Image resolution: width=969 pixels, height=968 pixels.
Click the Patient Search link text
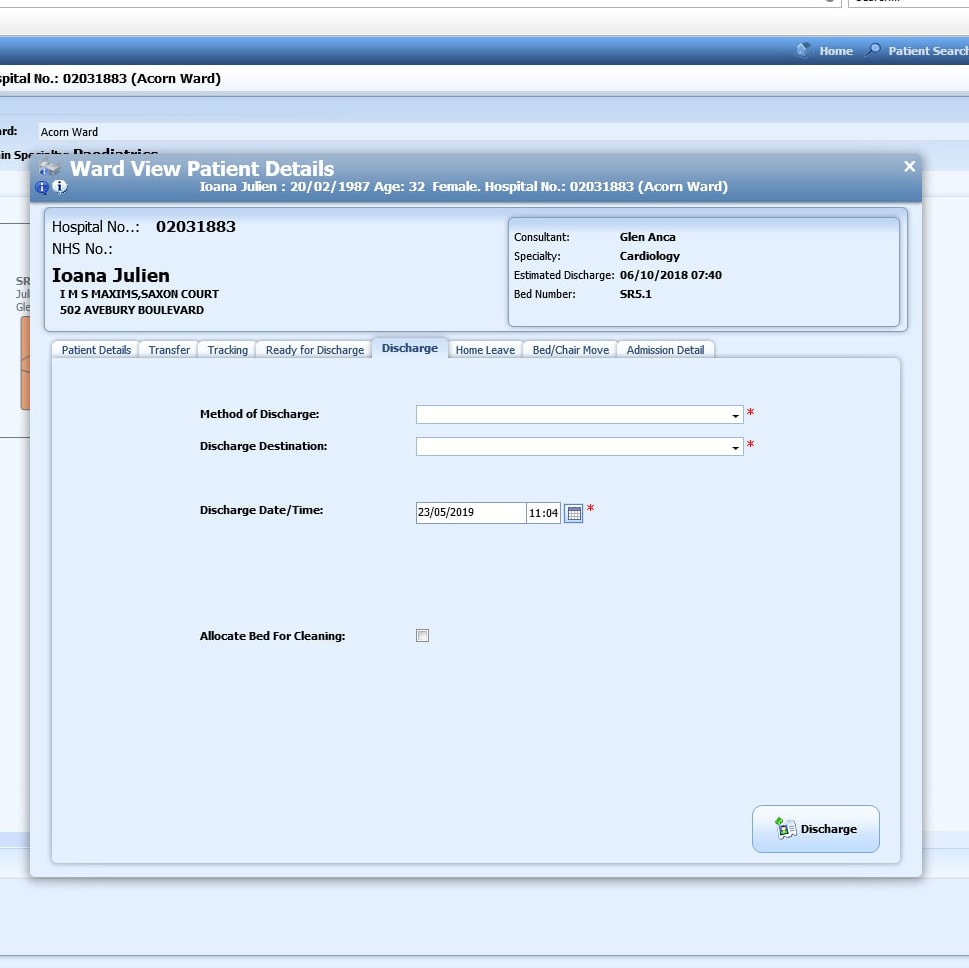tap(928, 51)
